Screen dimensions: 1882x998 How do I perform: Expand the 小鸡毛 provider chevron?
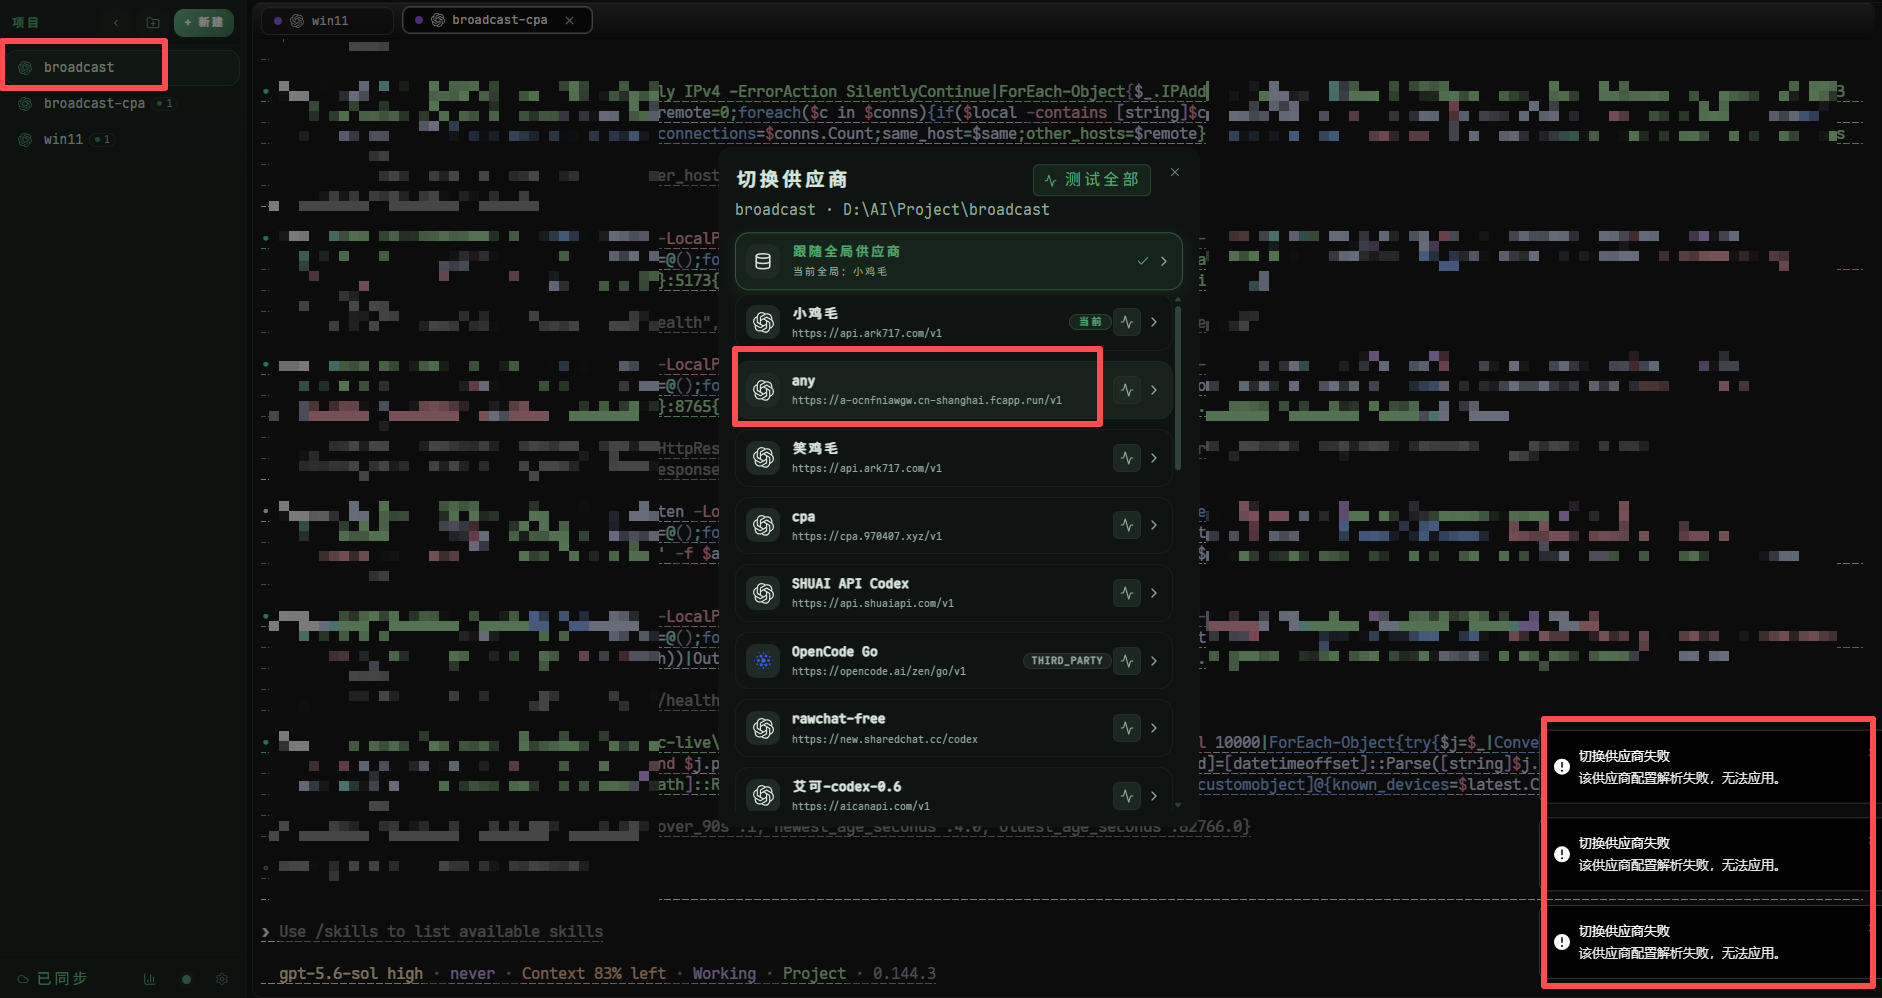coord(1154,322)
